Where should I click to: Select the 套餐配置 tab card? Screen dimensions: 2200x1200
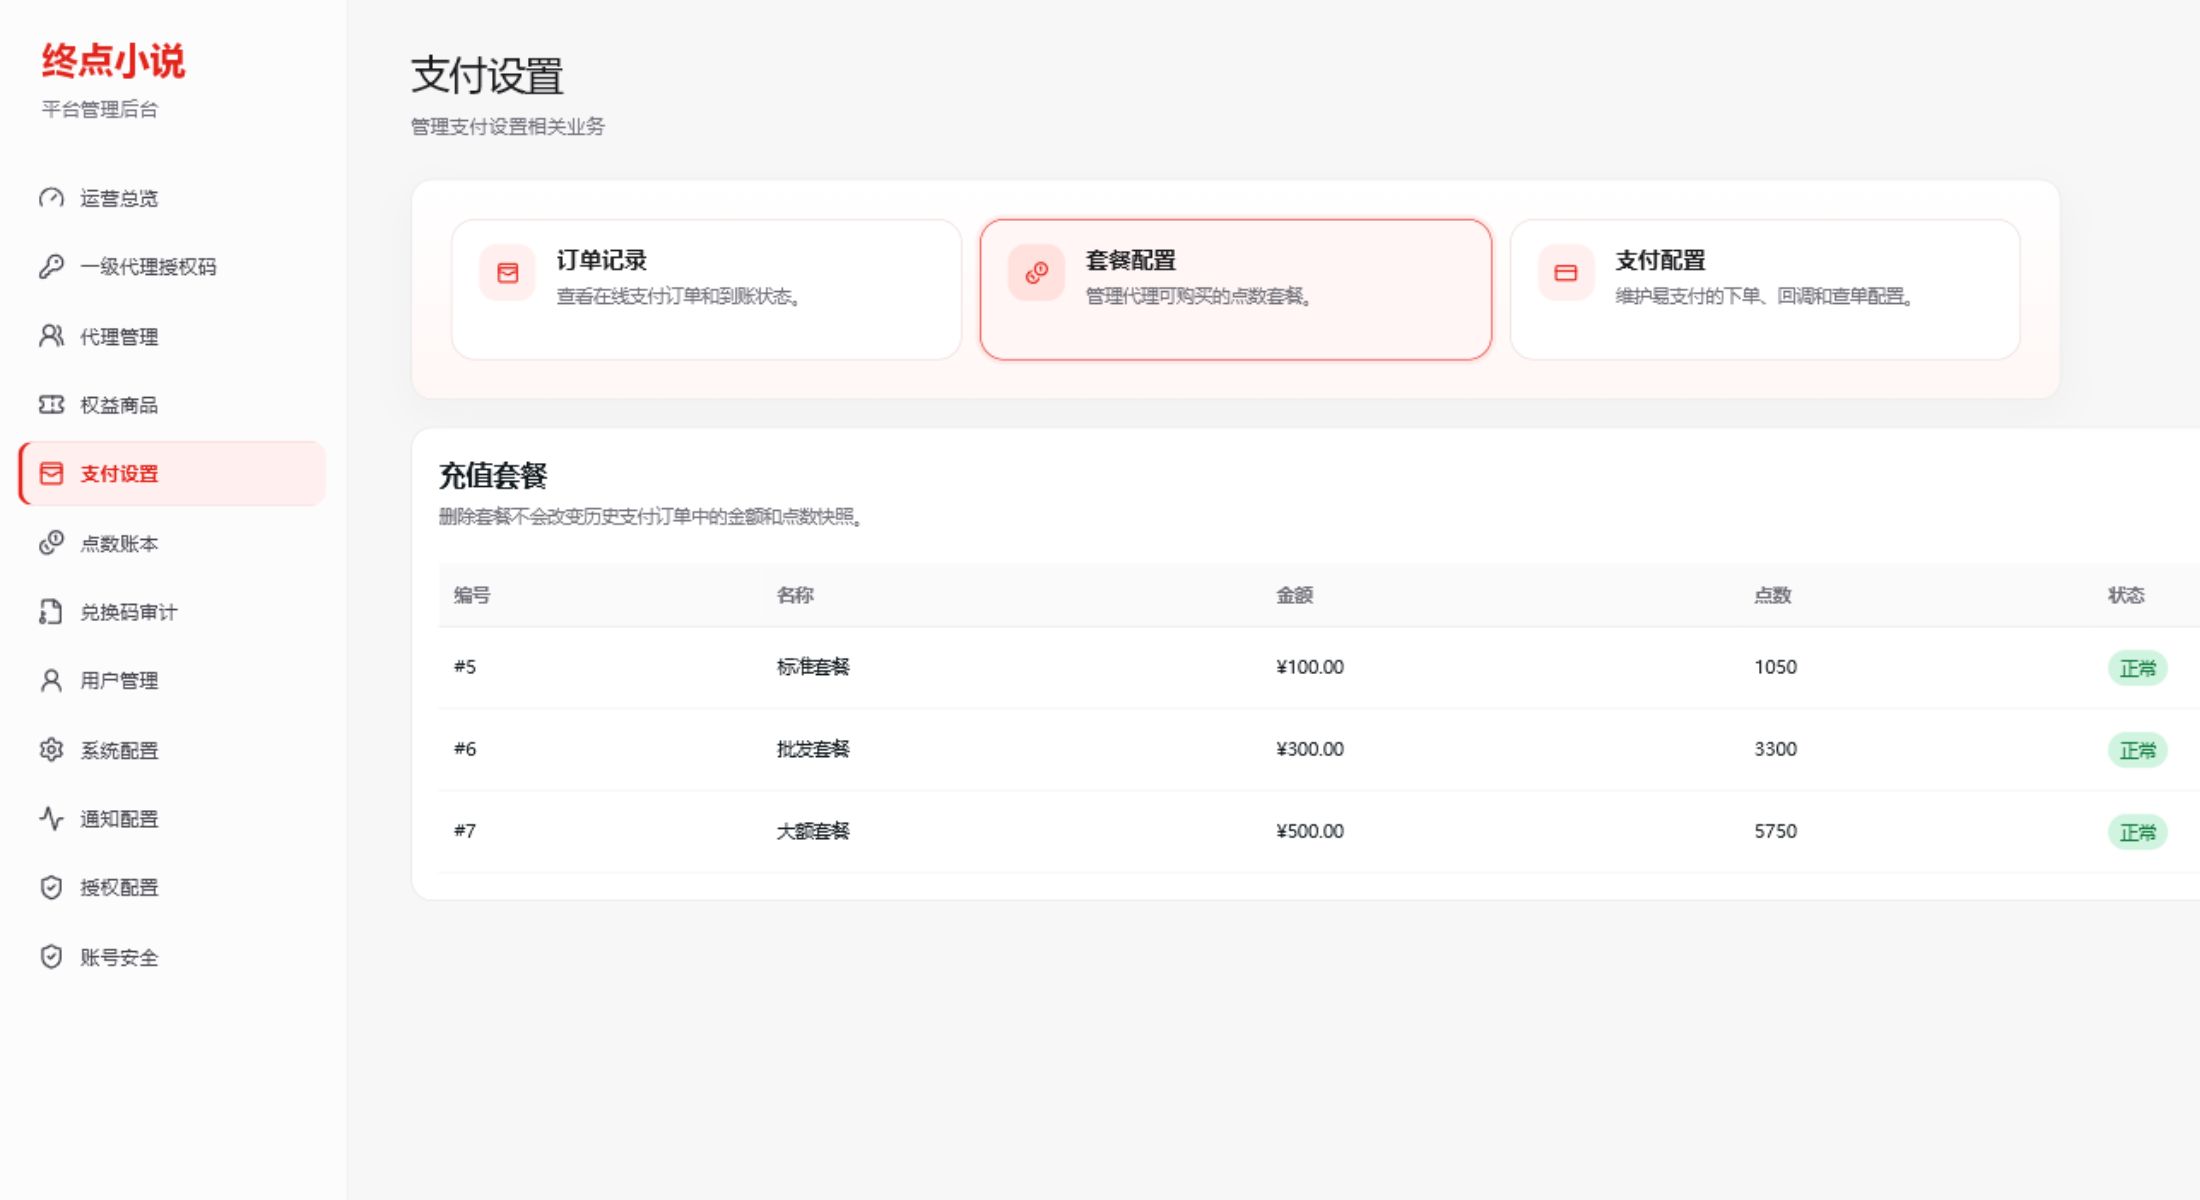[x=1236, y=290]
